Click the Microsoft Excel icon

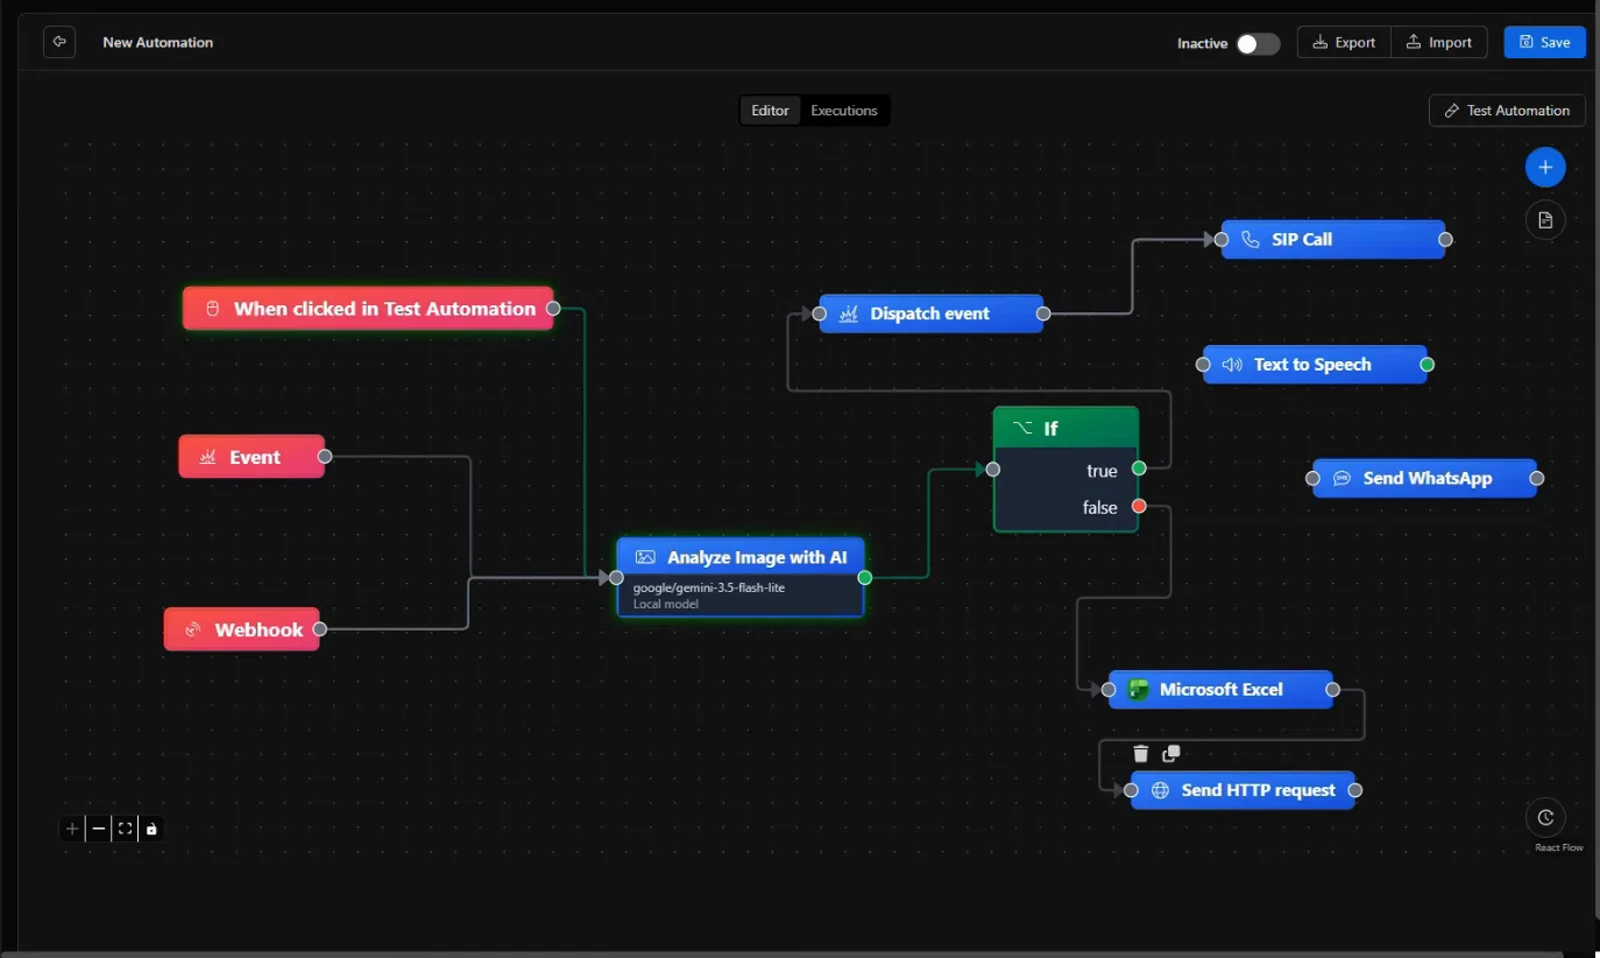click(x=1138, y=689)
